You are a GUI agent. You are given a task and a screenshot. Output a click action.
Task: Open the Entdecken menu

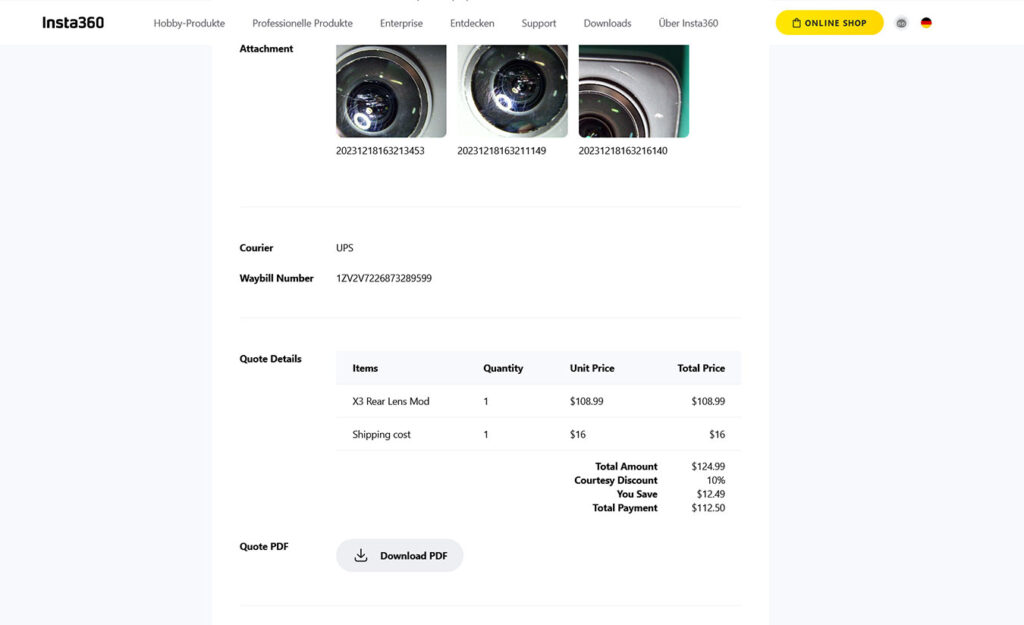(x=472, y=23)
